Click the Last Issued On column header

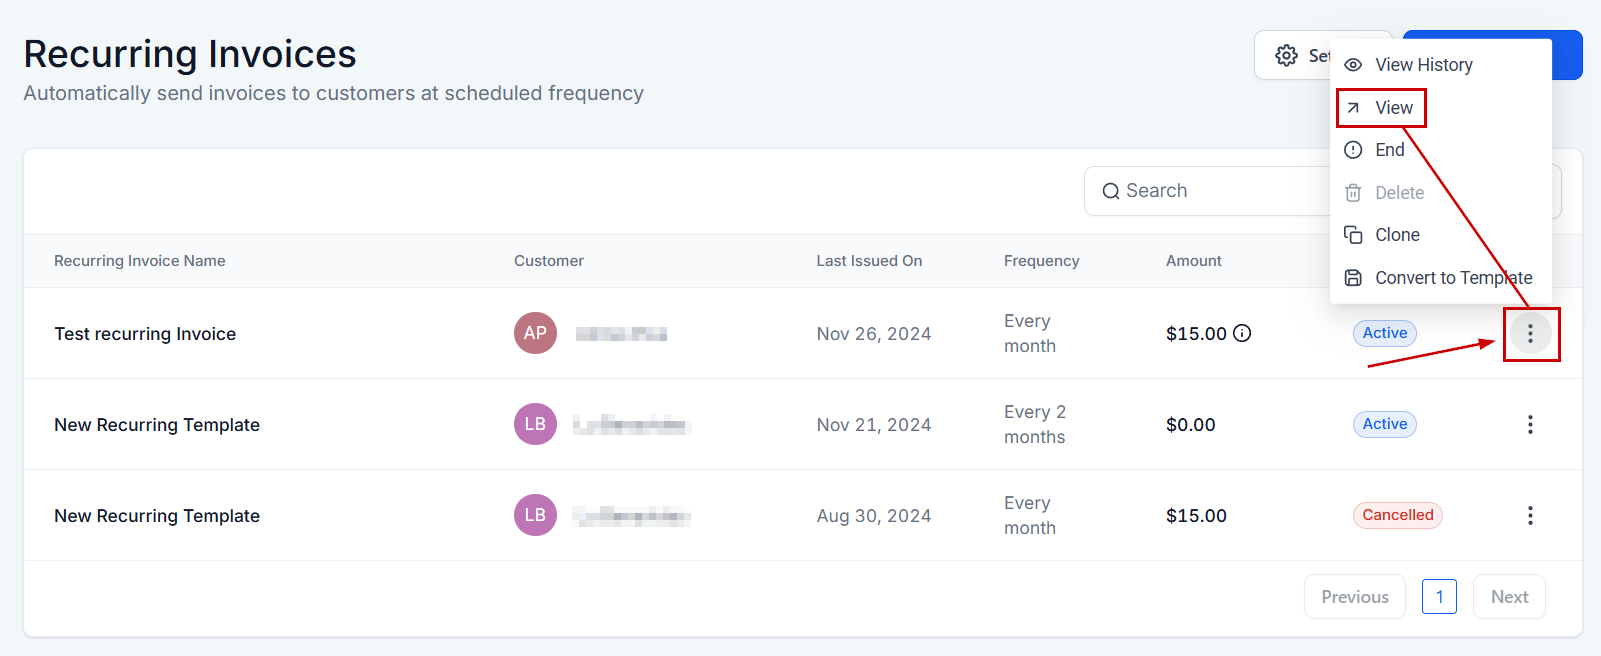click(x=869, y=261)
